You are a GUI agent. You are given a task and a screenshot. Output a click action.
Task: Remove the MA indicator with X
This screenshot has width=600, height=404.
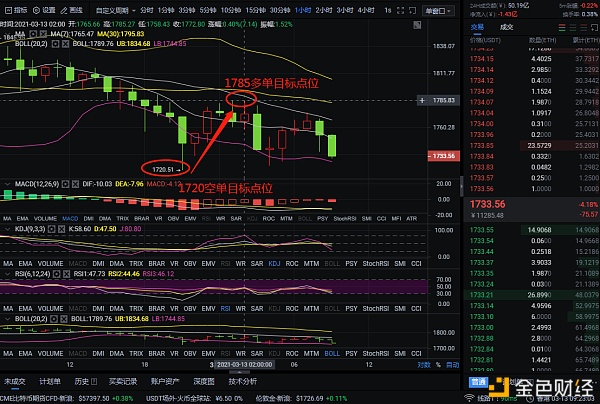(43, 34)
